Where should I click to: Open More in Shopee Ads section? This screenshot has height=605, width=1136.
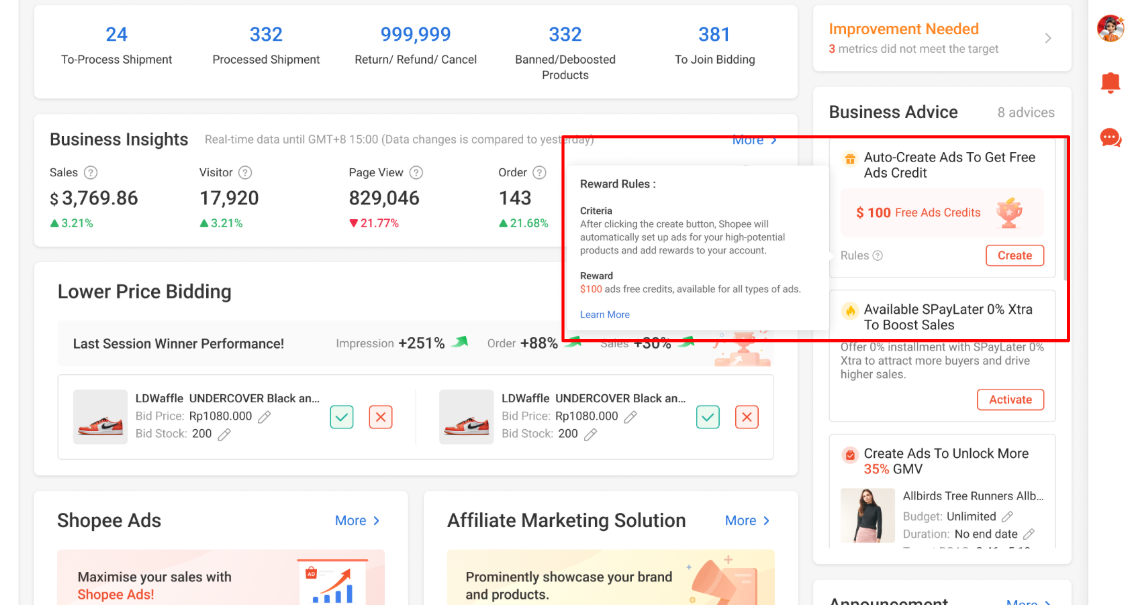point(357,521)
